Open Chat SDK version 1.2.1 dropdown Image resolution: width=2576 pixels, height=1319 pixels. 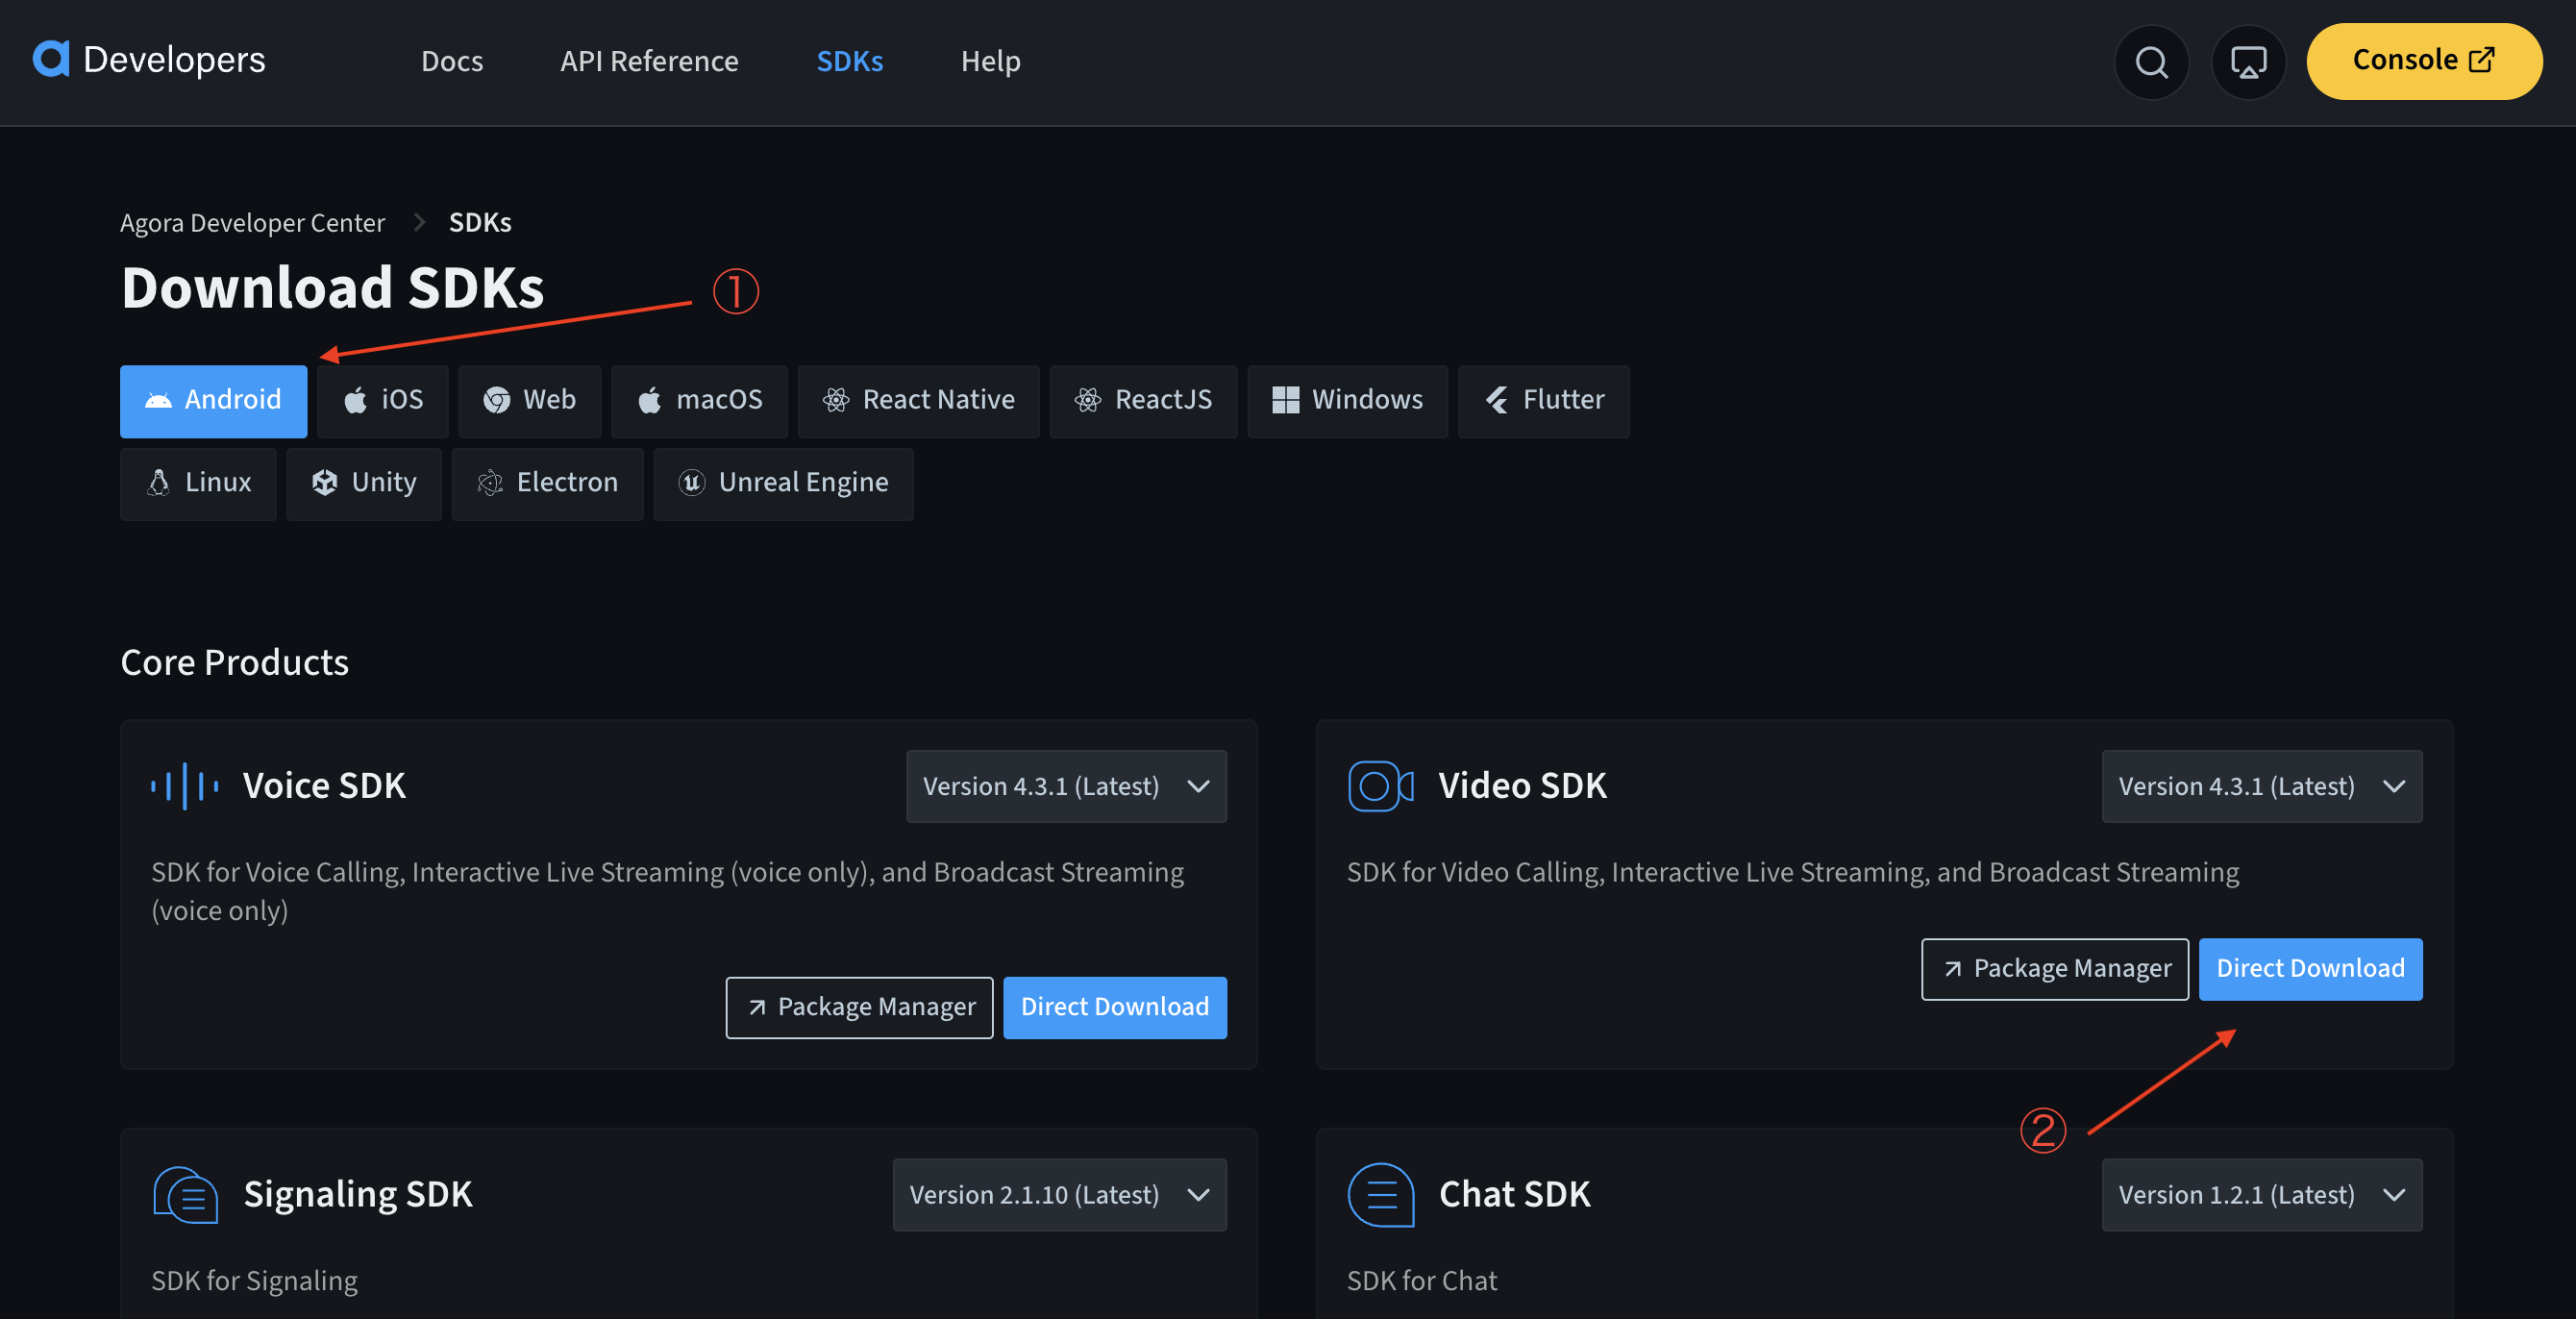2262,1195
